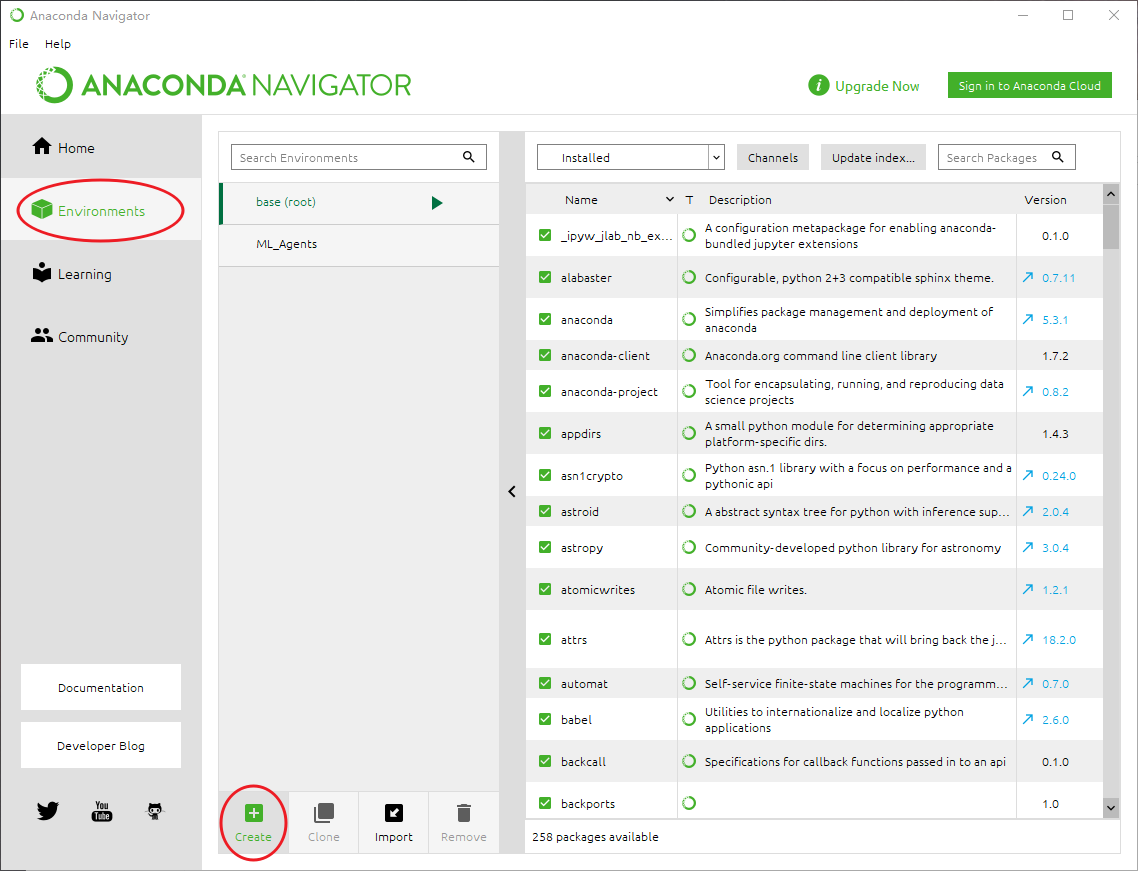This screenshot has width=1138, height=871.
Task: Click the Channels button
Action: (773, 158)
